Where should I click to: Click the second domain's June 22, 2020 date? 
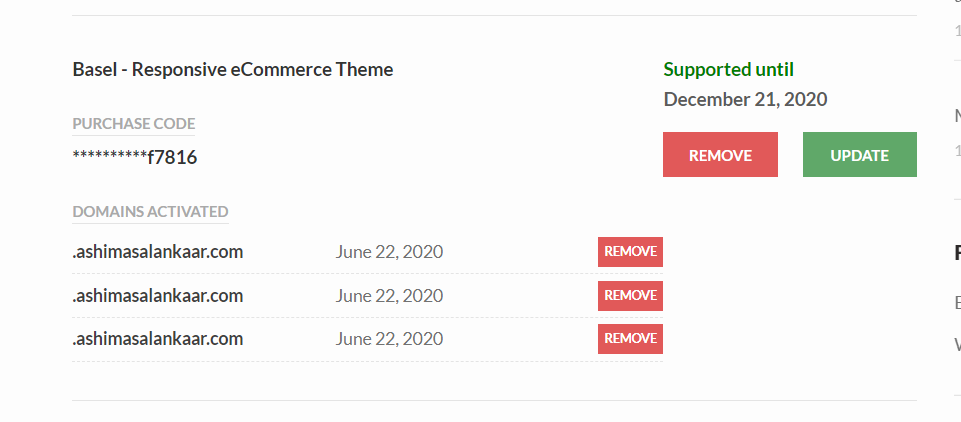coord(389,296)
